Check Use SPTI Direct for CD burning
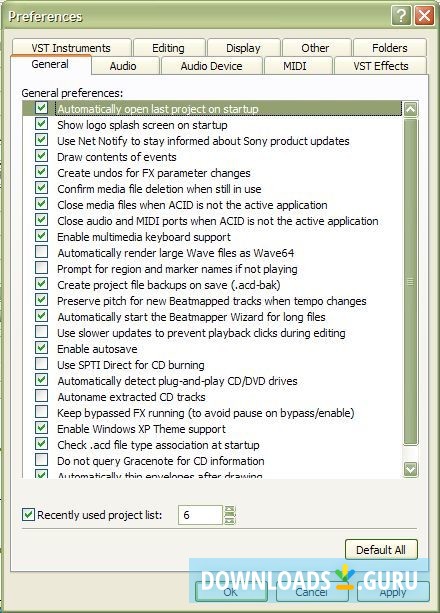The width and height of the screenshot is (440, 613). pos(41,364)
